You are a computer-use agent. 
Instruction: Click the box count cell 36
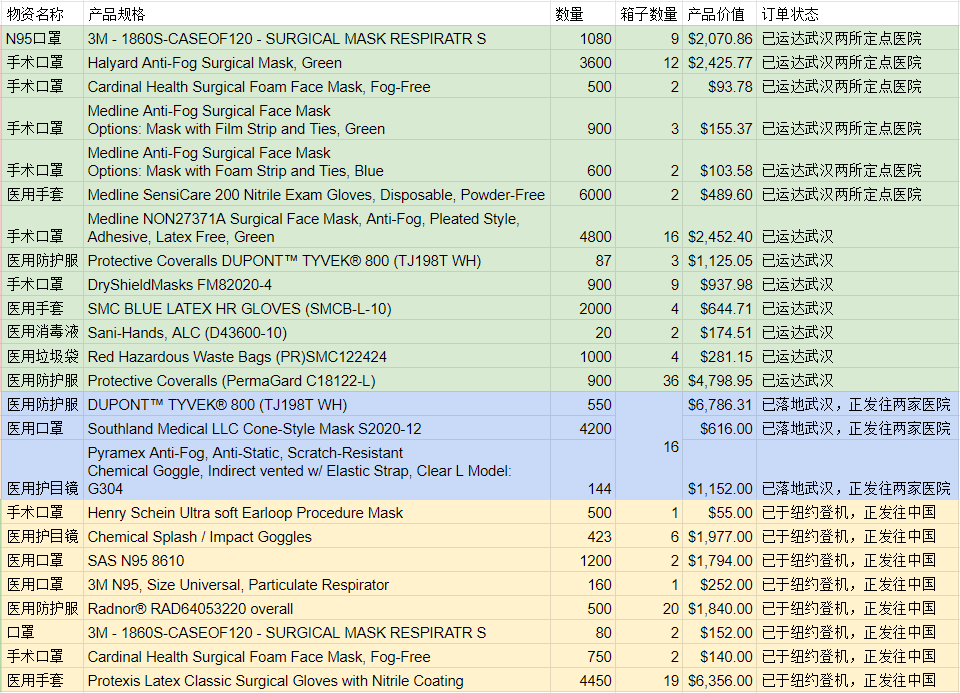(x=649, y=380)
